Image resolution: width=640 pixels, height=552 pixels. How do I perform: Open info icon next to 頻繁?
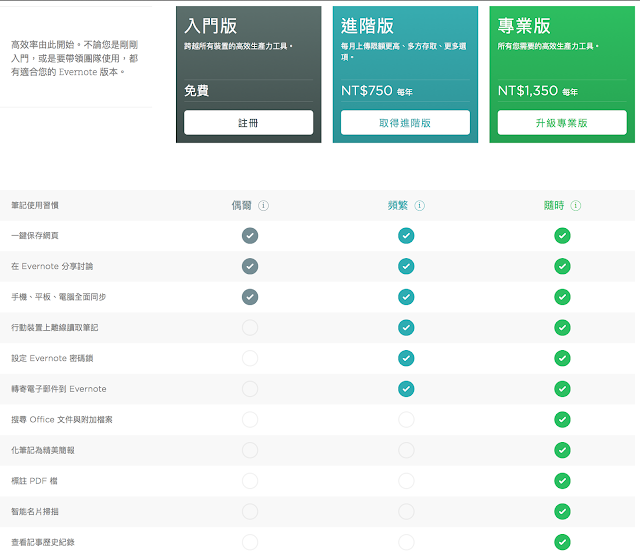420,205
